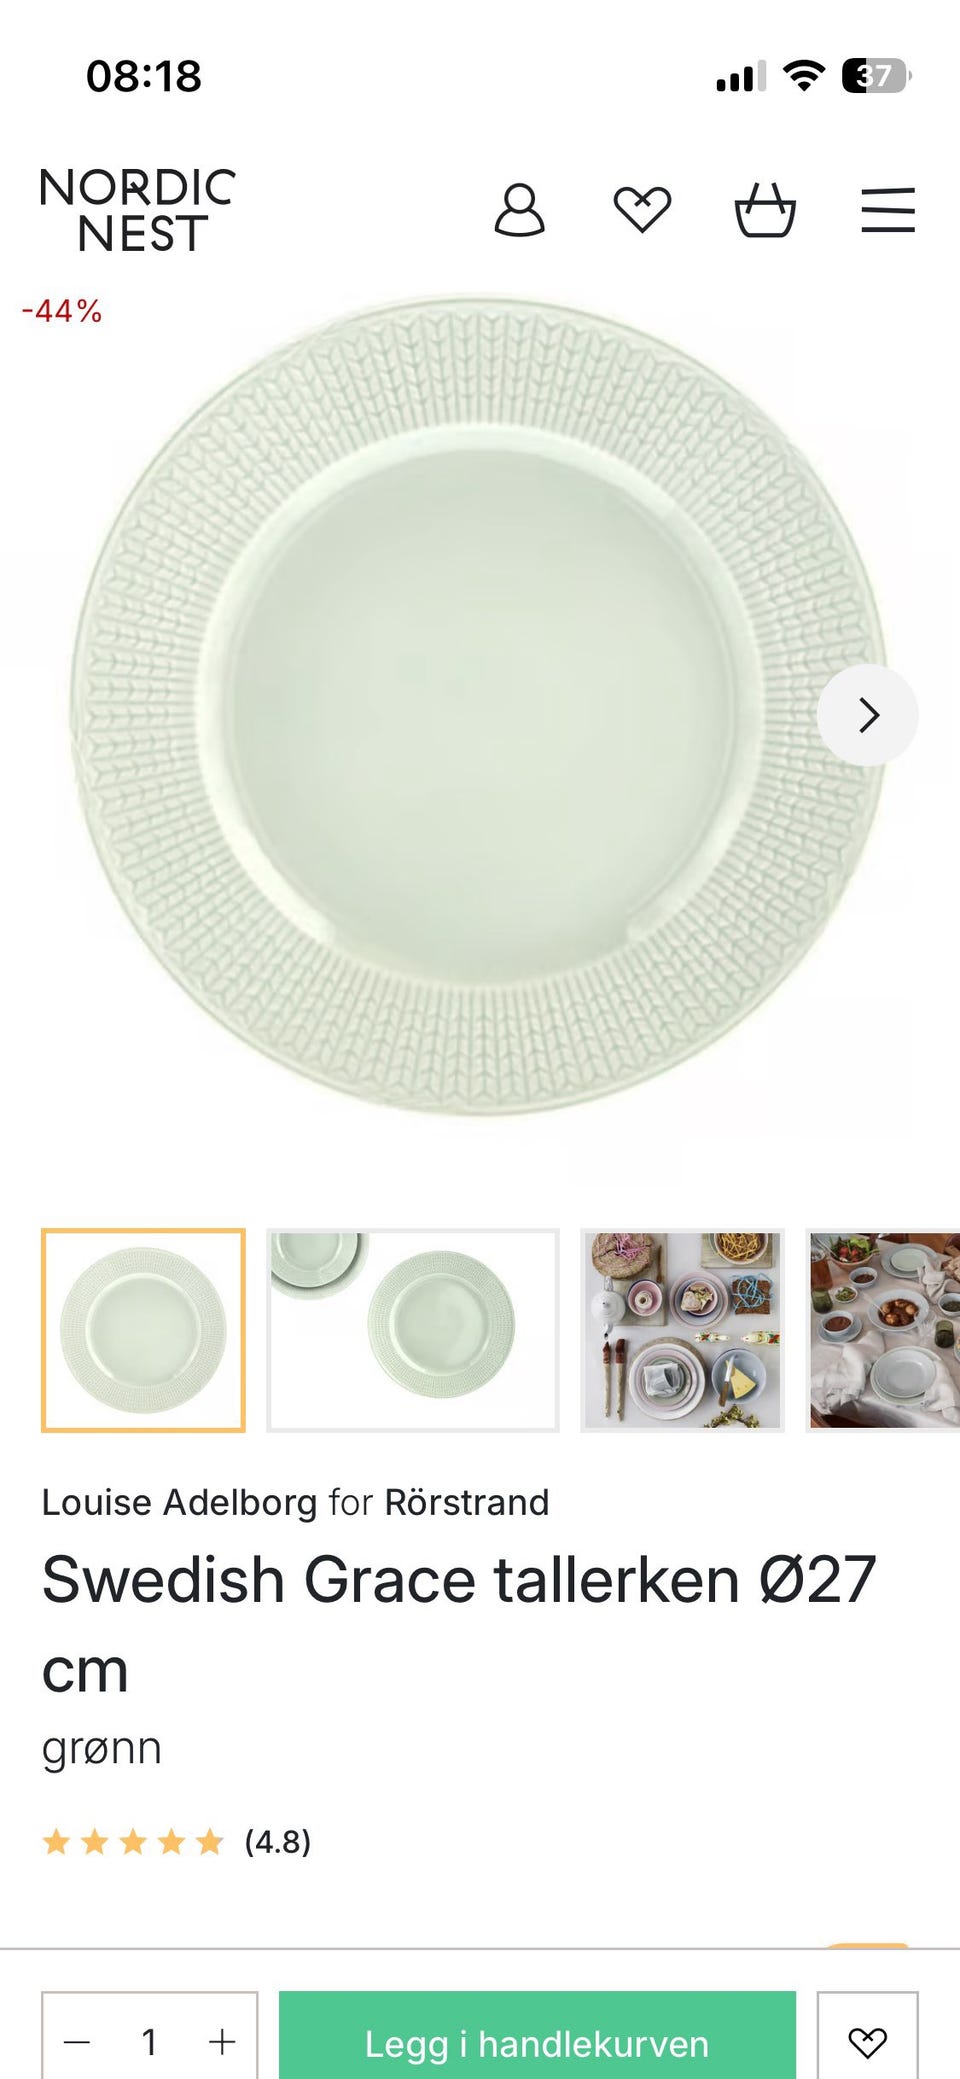Image resolution: width=960 pixels, height=2079 pixels.
Task: Select the colorful table setting thumbnail
Action: (x=683, y=1330)
